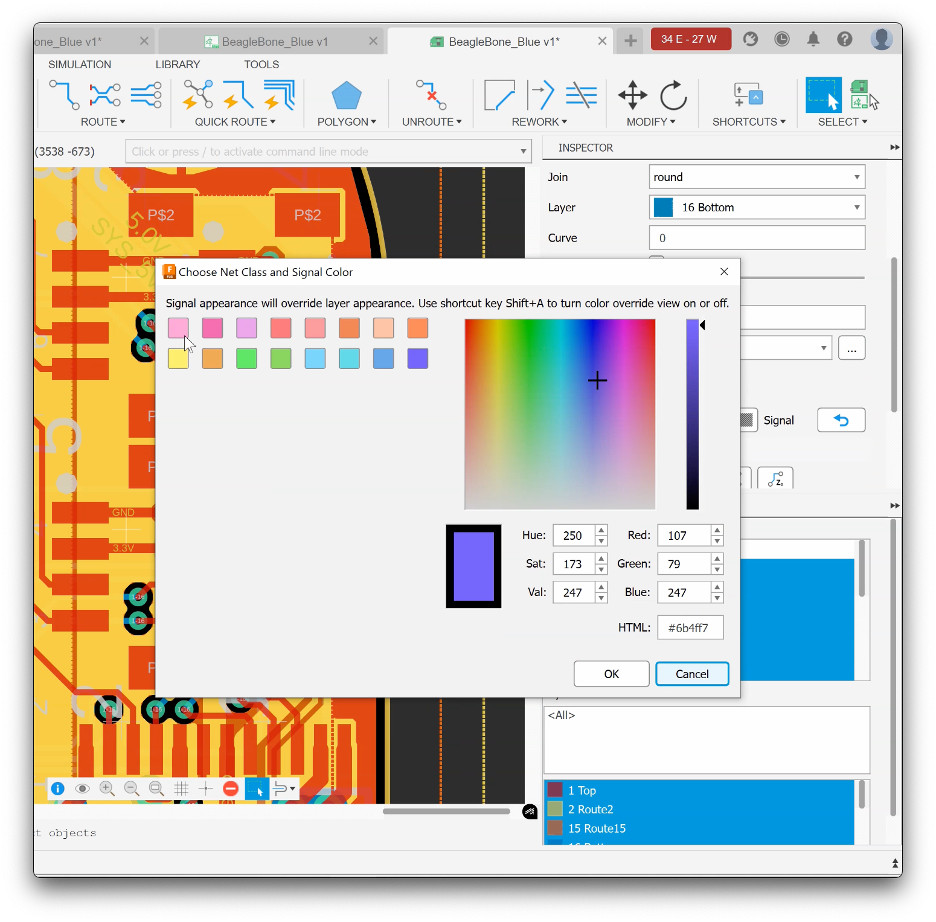Image resolution: width=936 pixels, height=922 pixels.
Task: Click the grid settings icon
Action: point(181,789)
